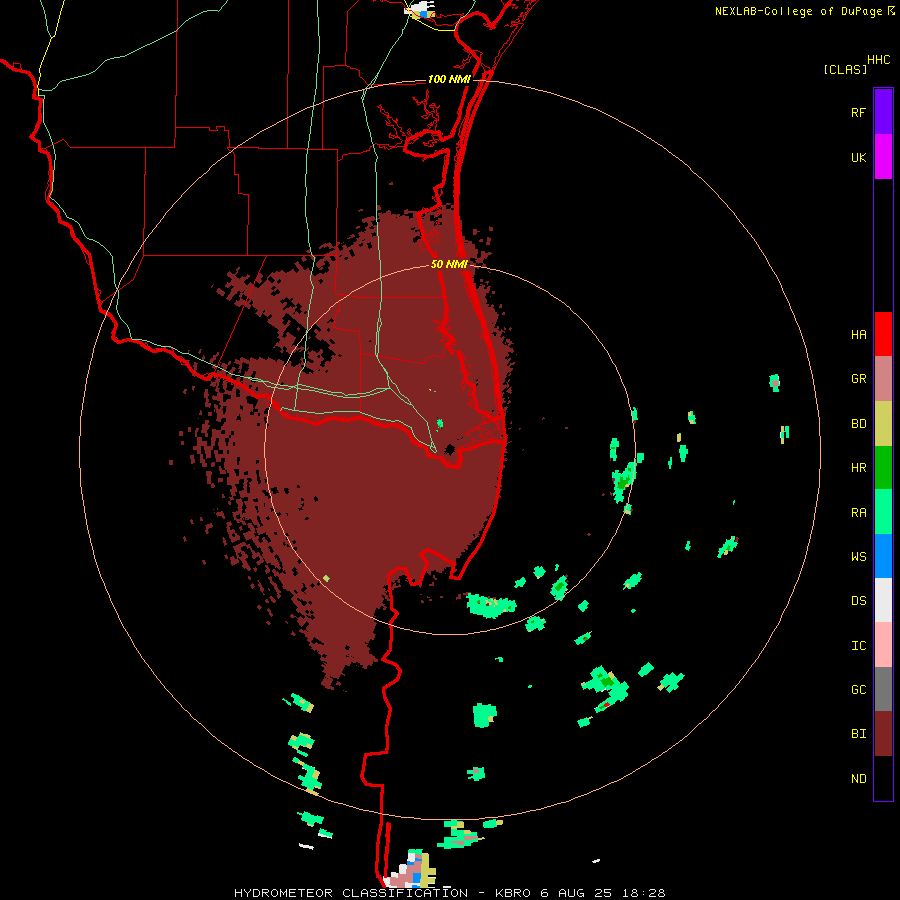Click the NEXLAB-College of DuPage credit text
Viewport: 900px width, 900px height.
click(798, 11)
